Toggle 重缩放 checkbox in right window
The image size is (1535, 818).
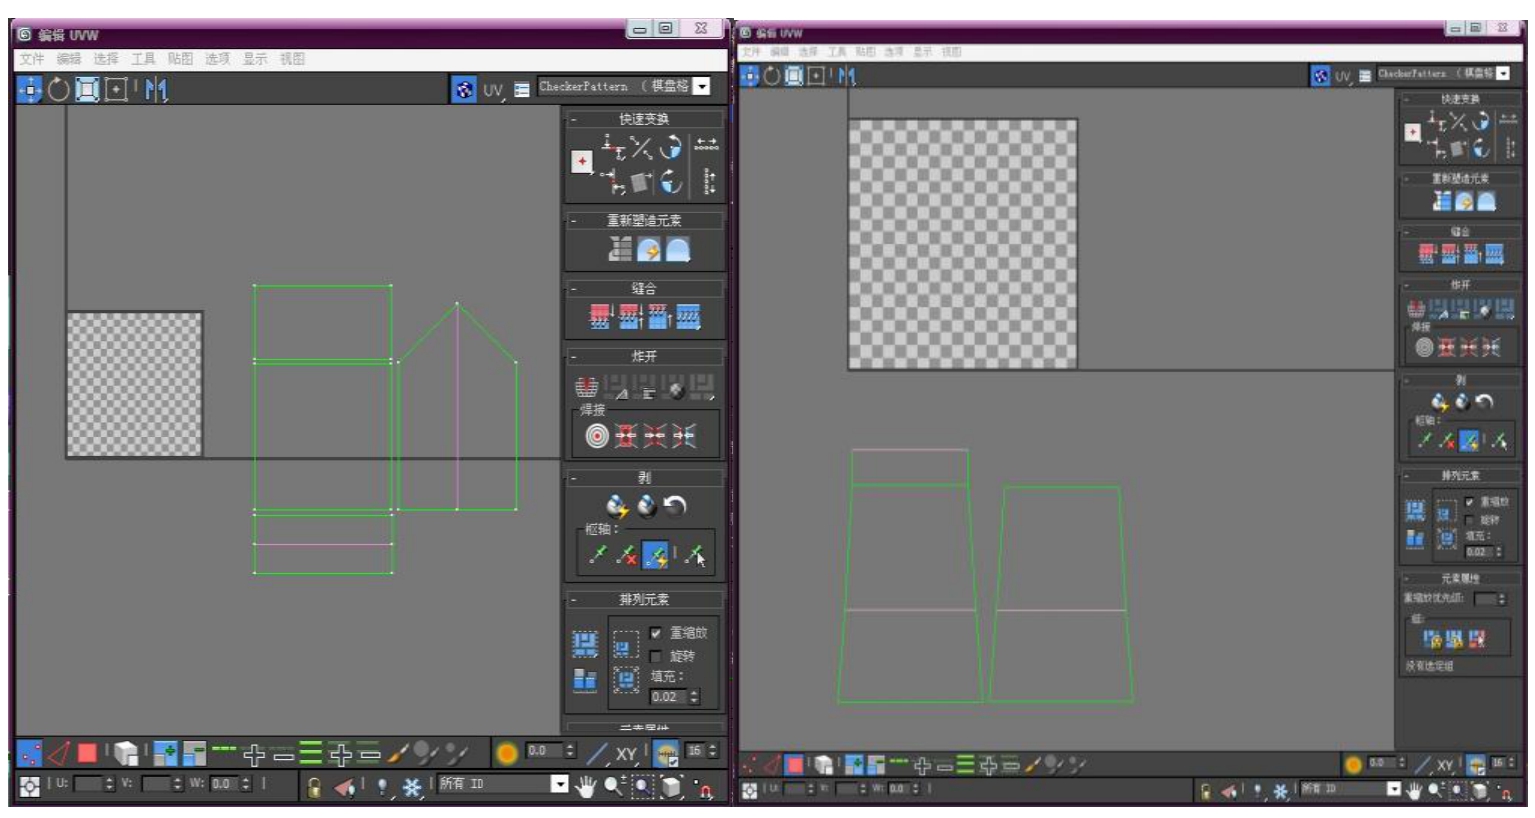point(1469,502)
